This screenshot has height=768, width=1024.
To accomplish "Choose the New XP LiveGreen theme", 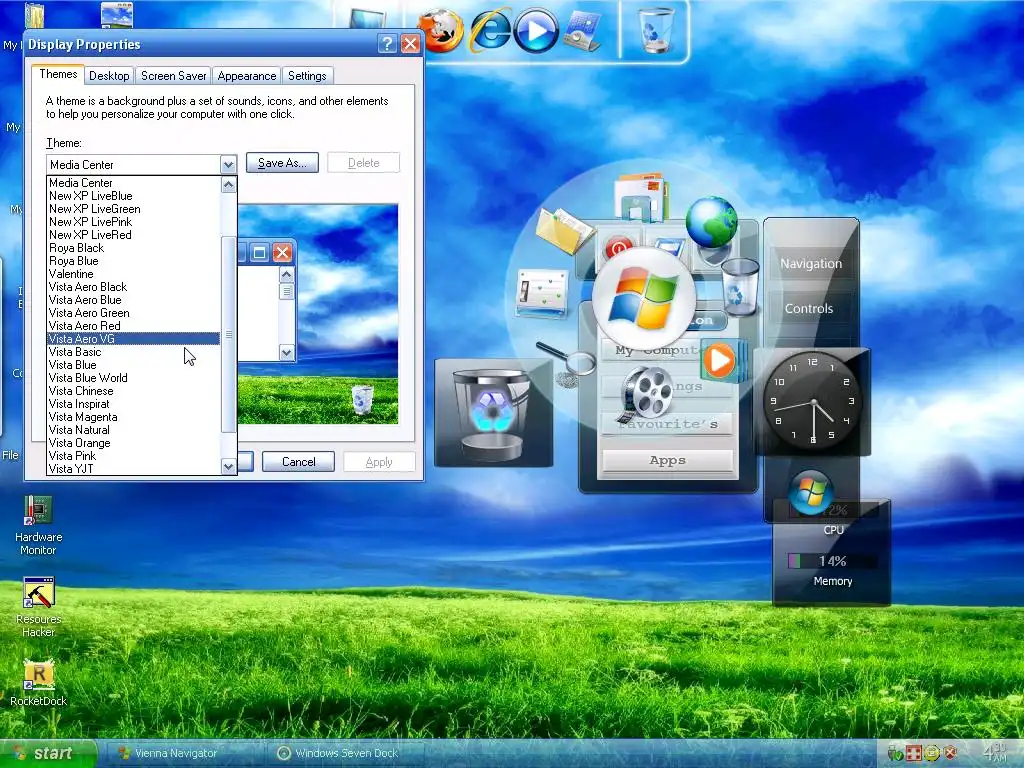I will coord(133,209).
